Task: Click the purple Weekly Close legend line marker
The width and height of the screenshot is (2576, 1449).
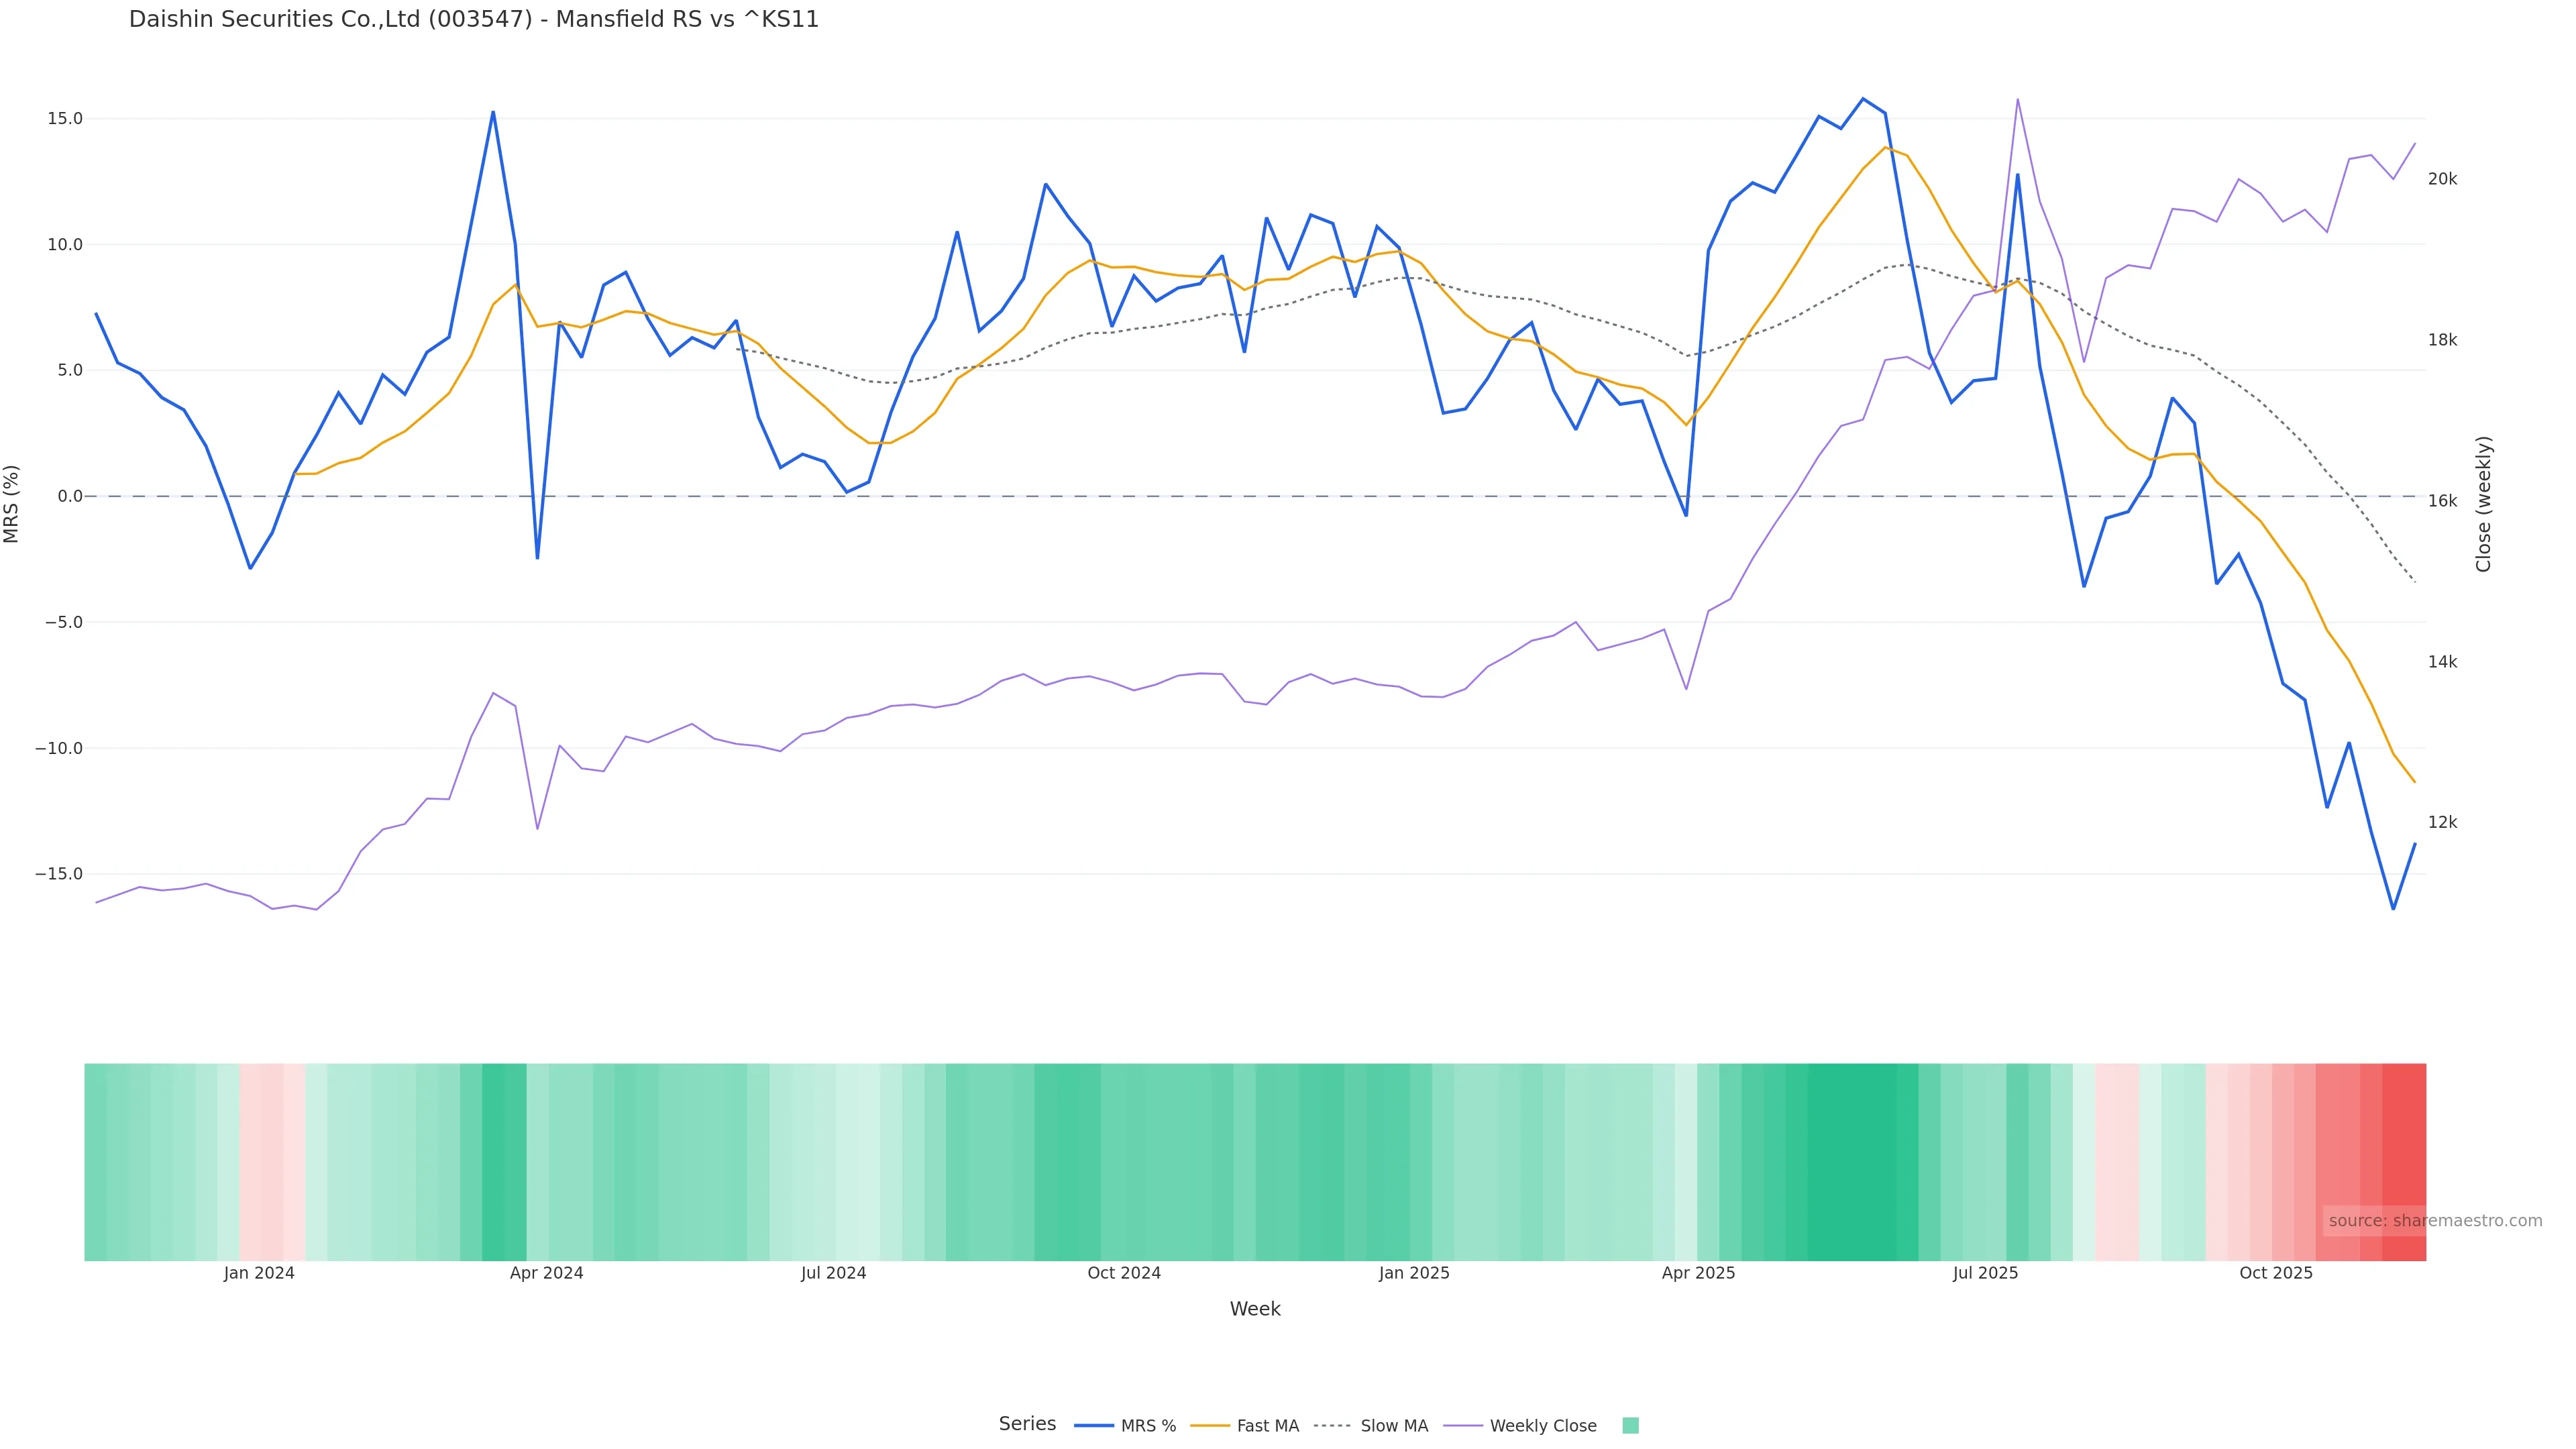Action: coord(1463,1426)
